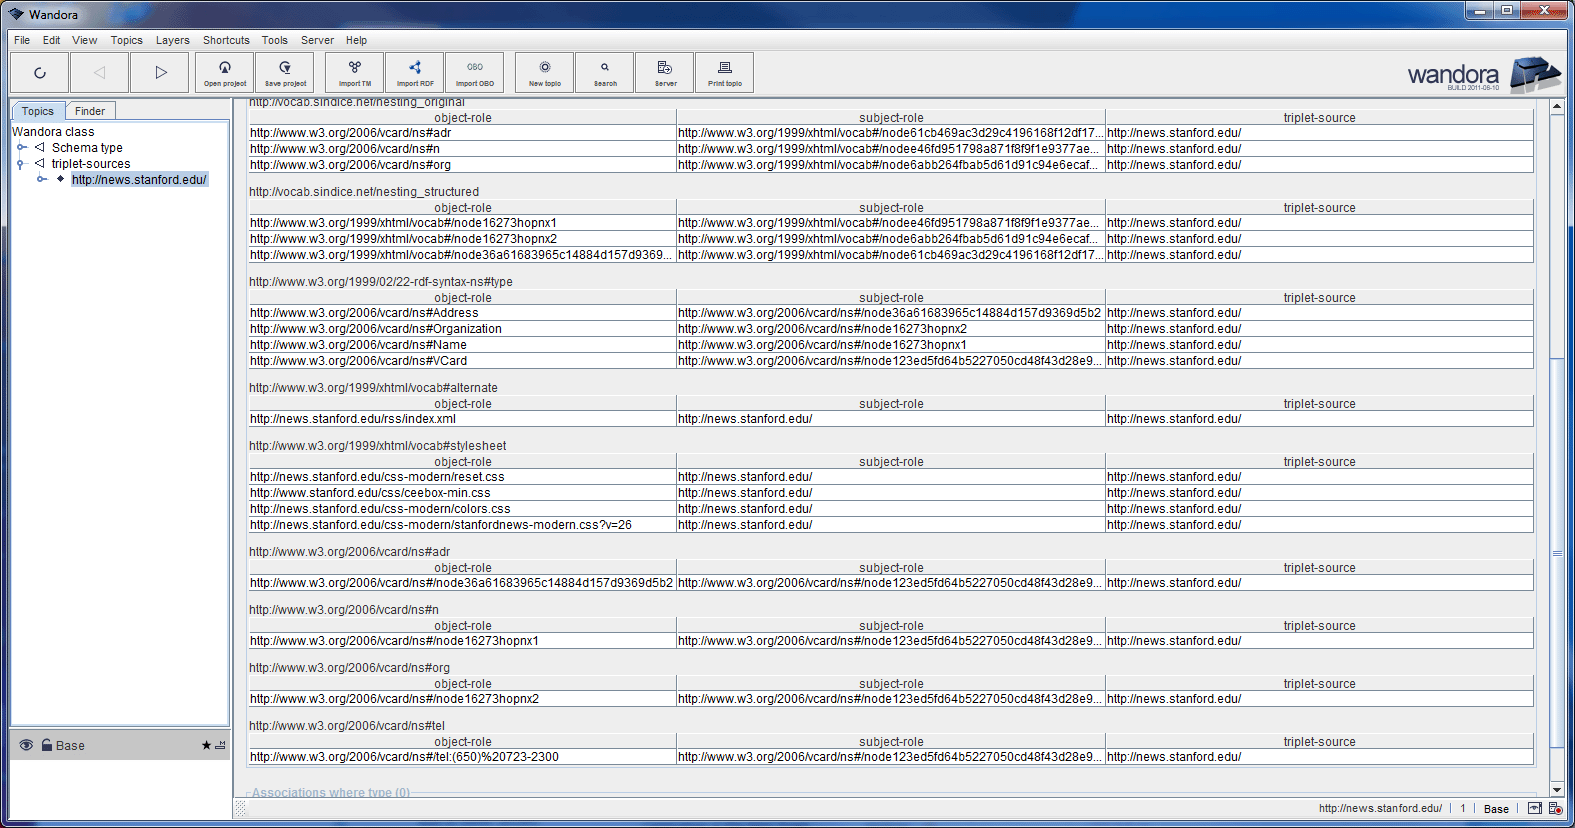Toggle the star marker on Base layer

(206, 745)
